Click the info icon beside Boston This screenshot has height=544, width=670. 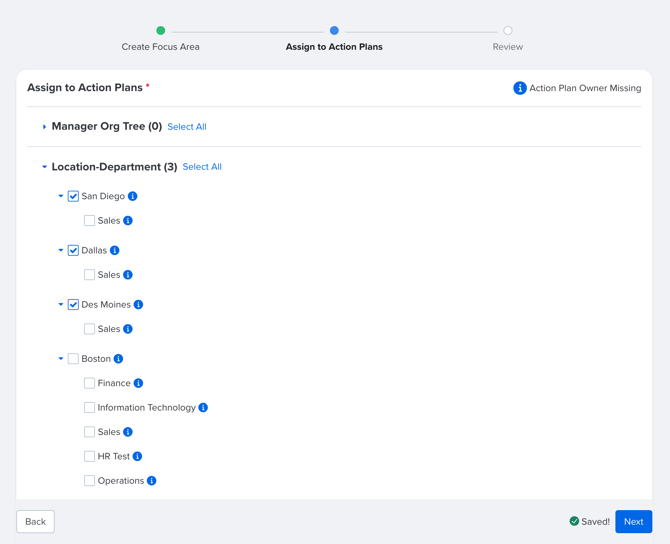[119, 359]
